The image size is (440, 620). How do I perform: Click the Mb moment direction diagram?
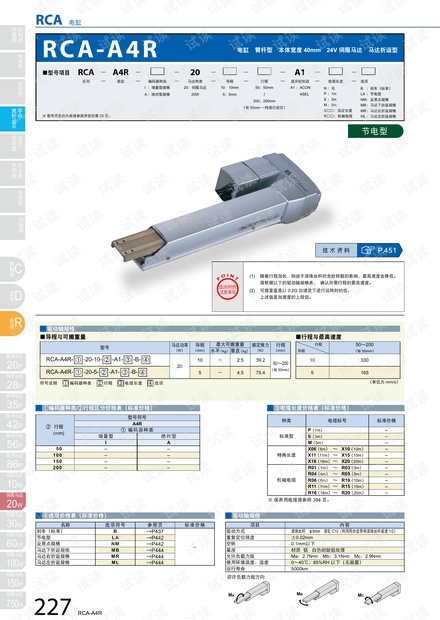pos(318,592)
